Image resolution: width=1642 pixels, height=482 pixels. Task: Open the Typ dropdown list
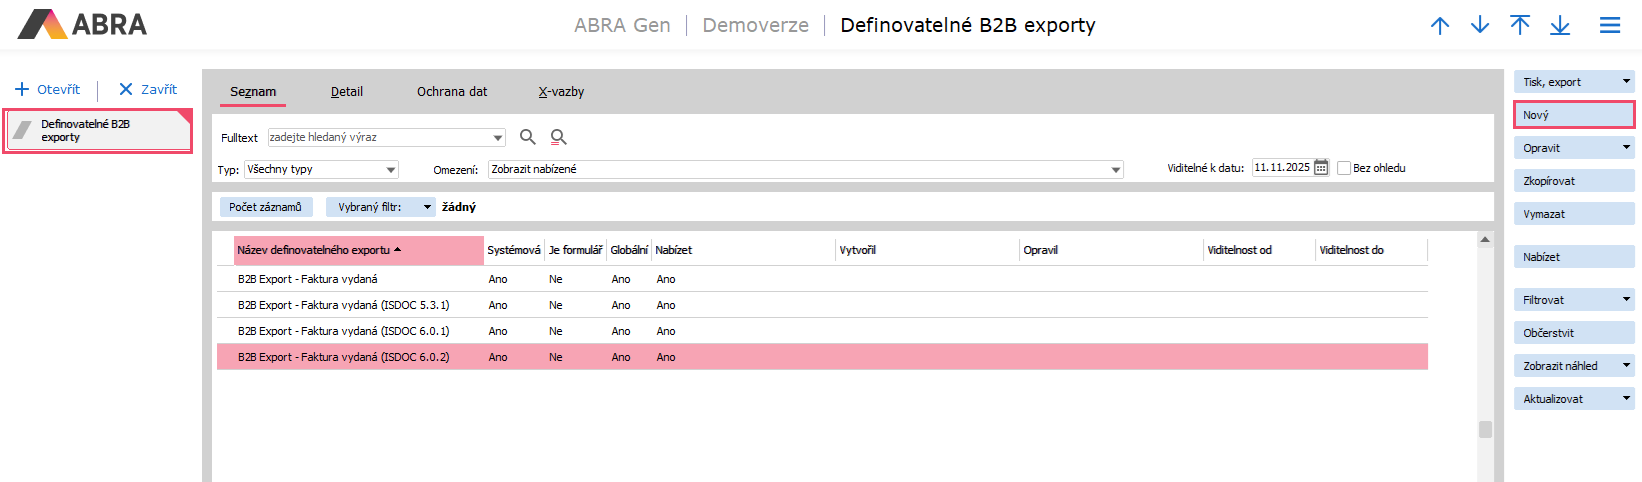click(x=391, y=170)
